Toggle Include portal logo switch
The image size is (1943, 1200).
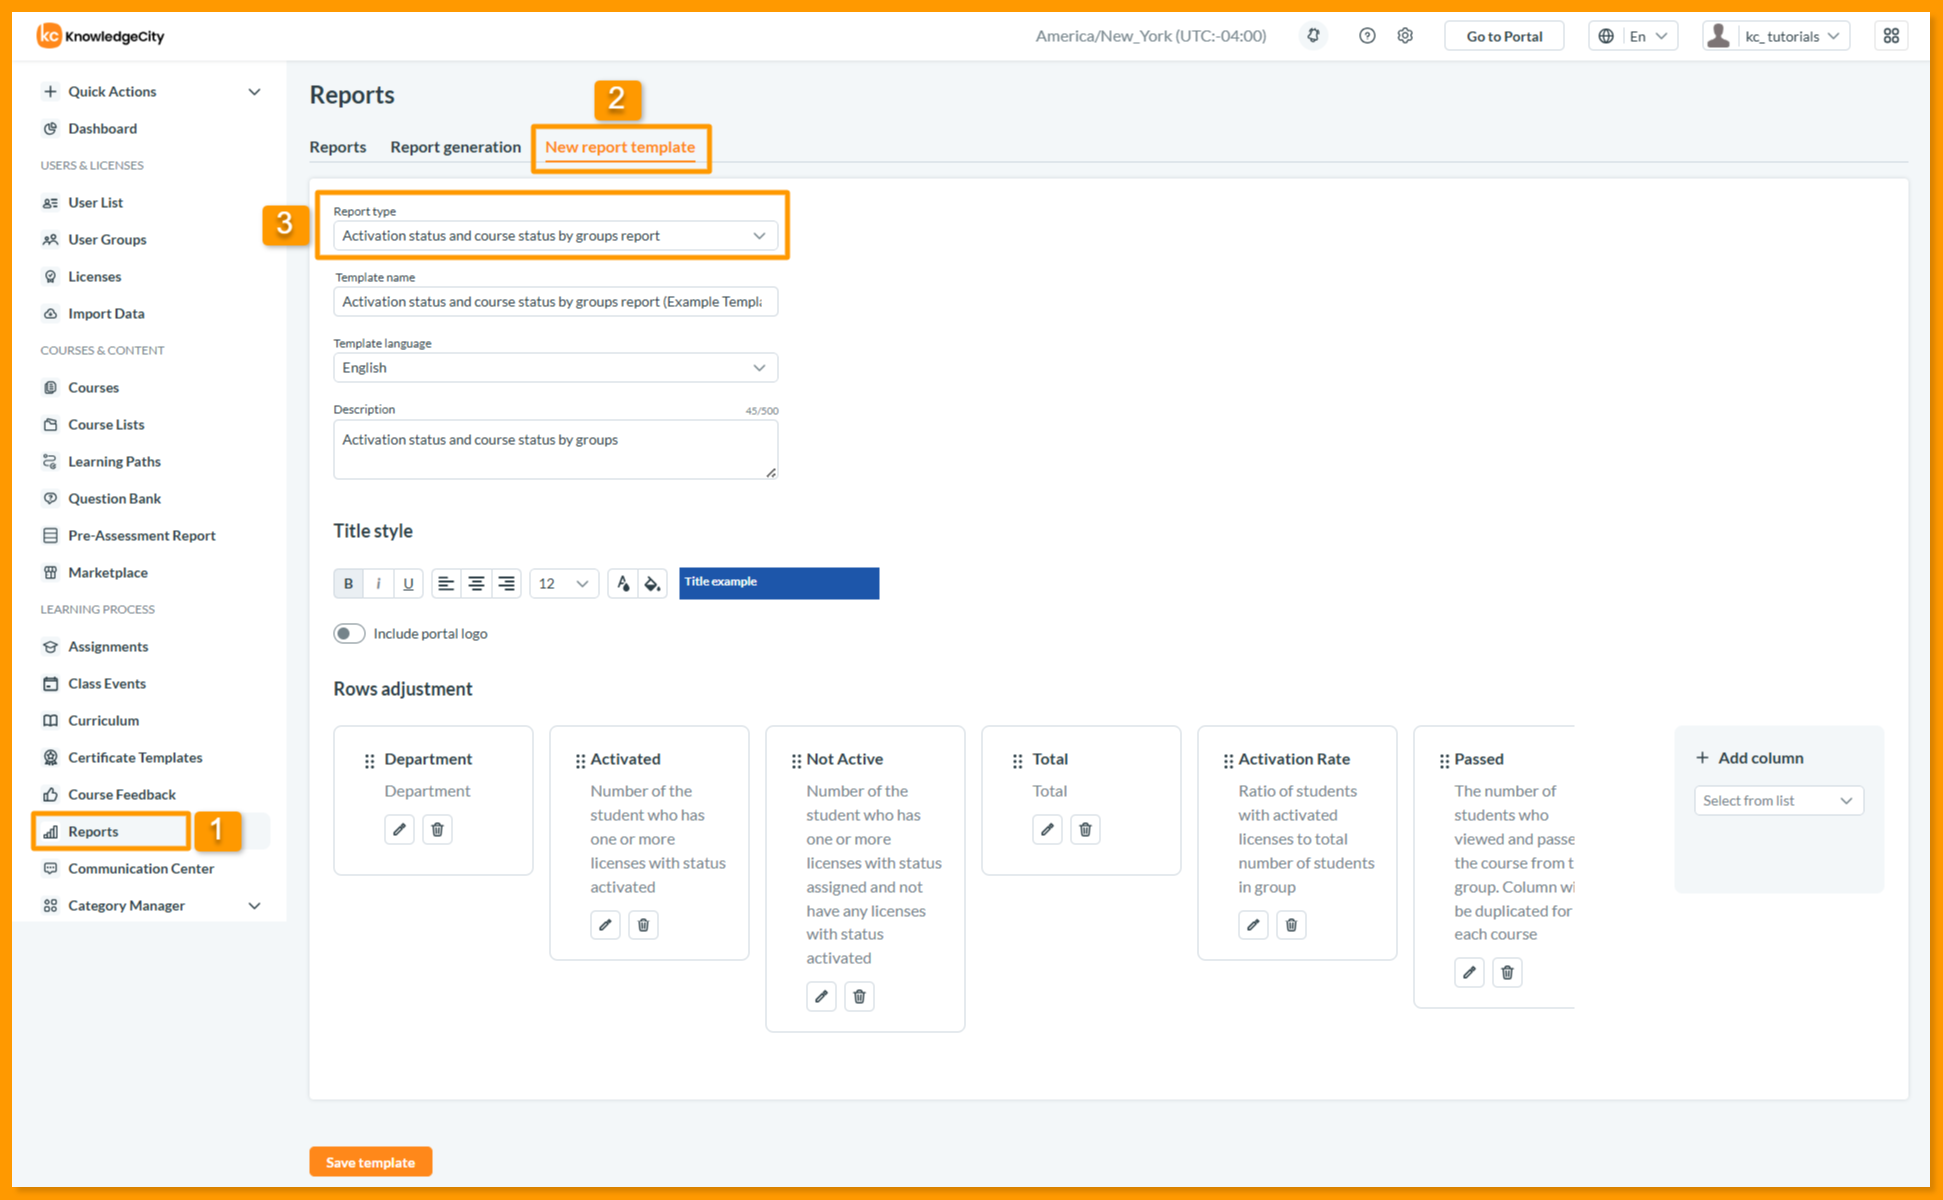349,633
